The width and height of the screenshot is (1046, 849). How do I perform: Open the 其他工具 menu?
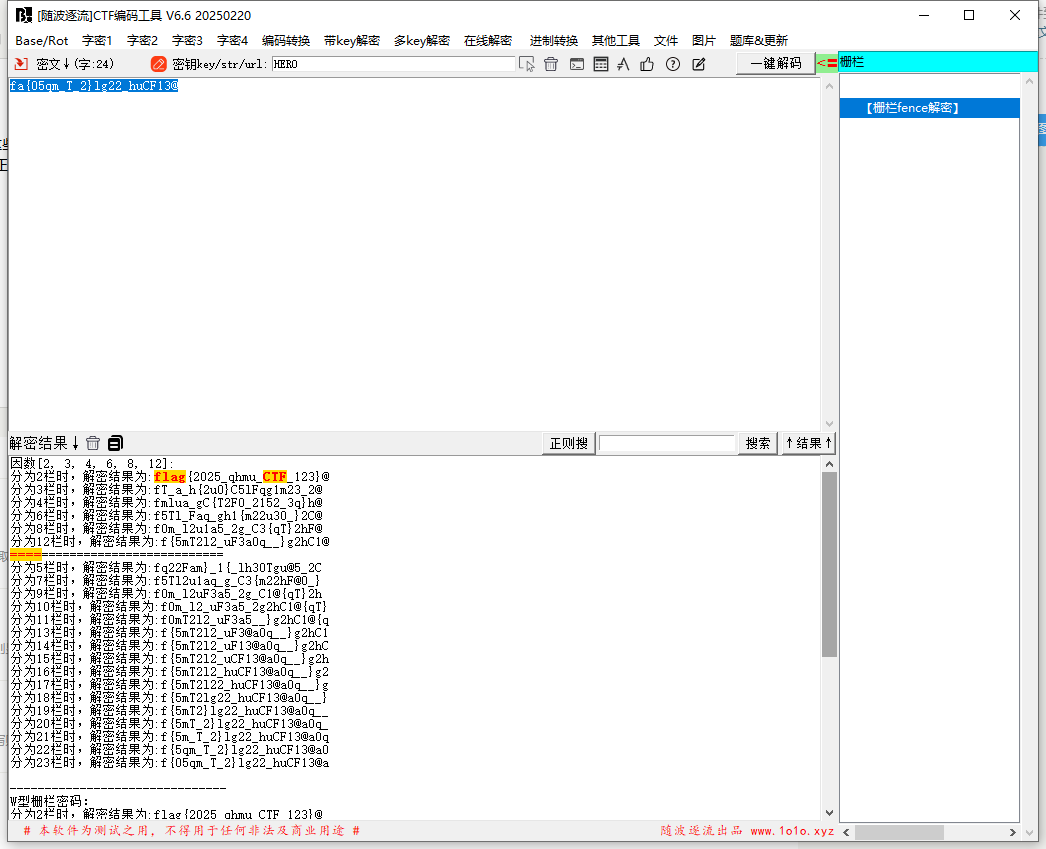pyautogui.click(x=615, y=41)
